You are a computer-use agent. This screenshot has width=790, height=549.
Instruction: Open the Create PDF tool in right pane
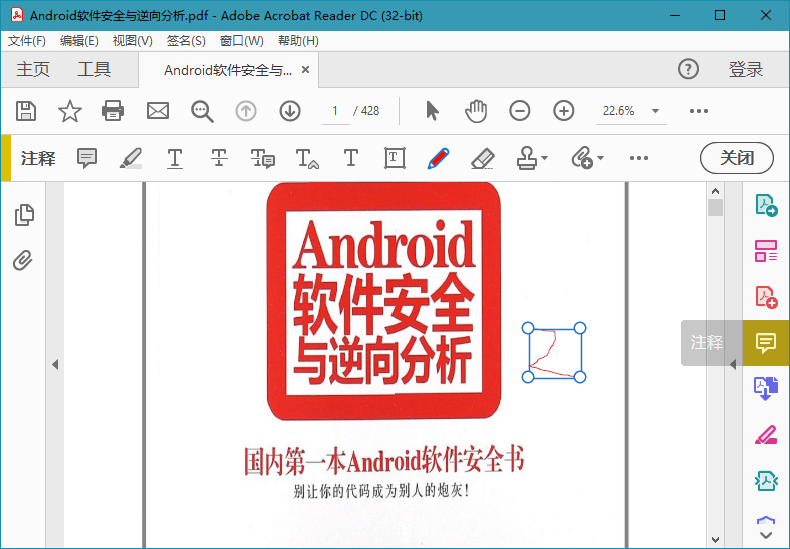pos(766,297)
